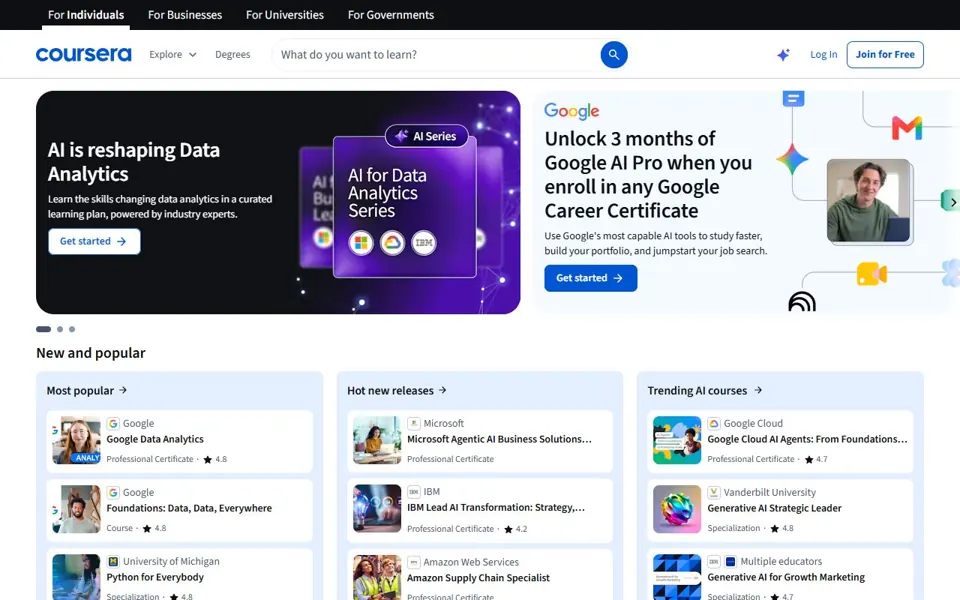
Task: Open the Hot new releases section link
Action: point(397,390)
